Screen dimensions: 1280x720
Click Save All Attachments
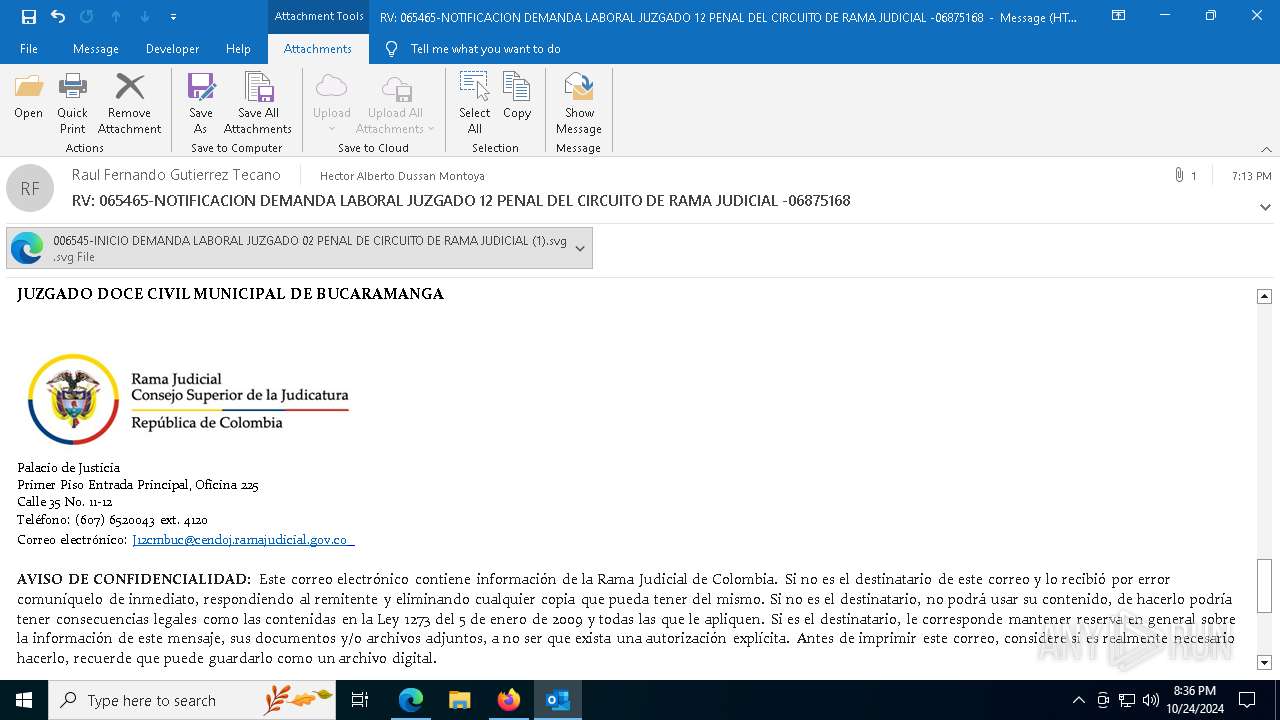click(x=258, y=103)
